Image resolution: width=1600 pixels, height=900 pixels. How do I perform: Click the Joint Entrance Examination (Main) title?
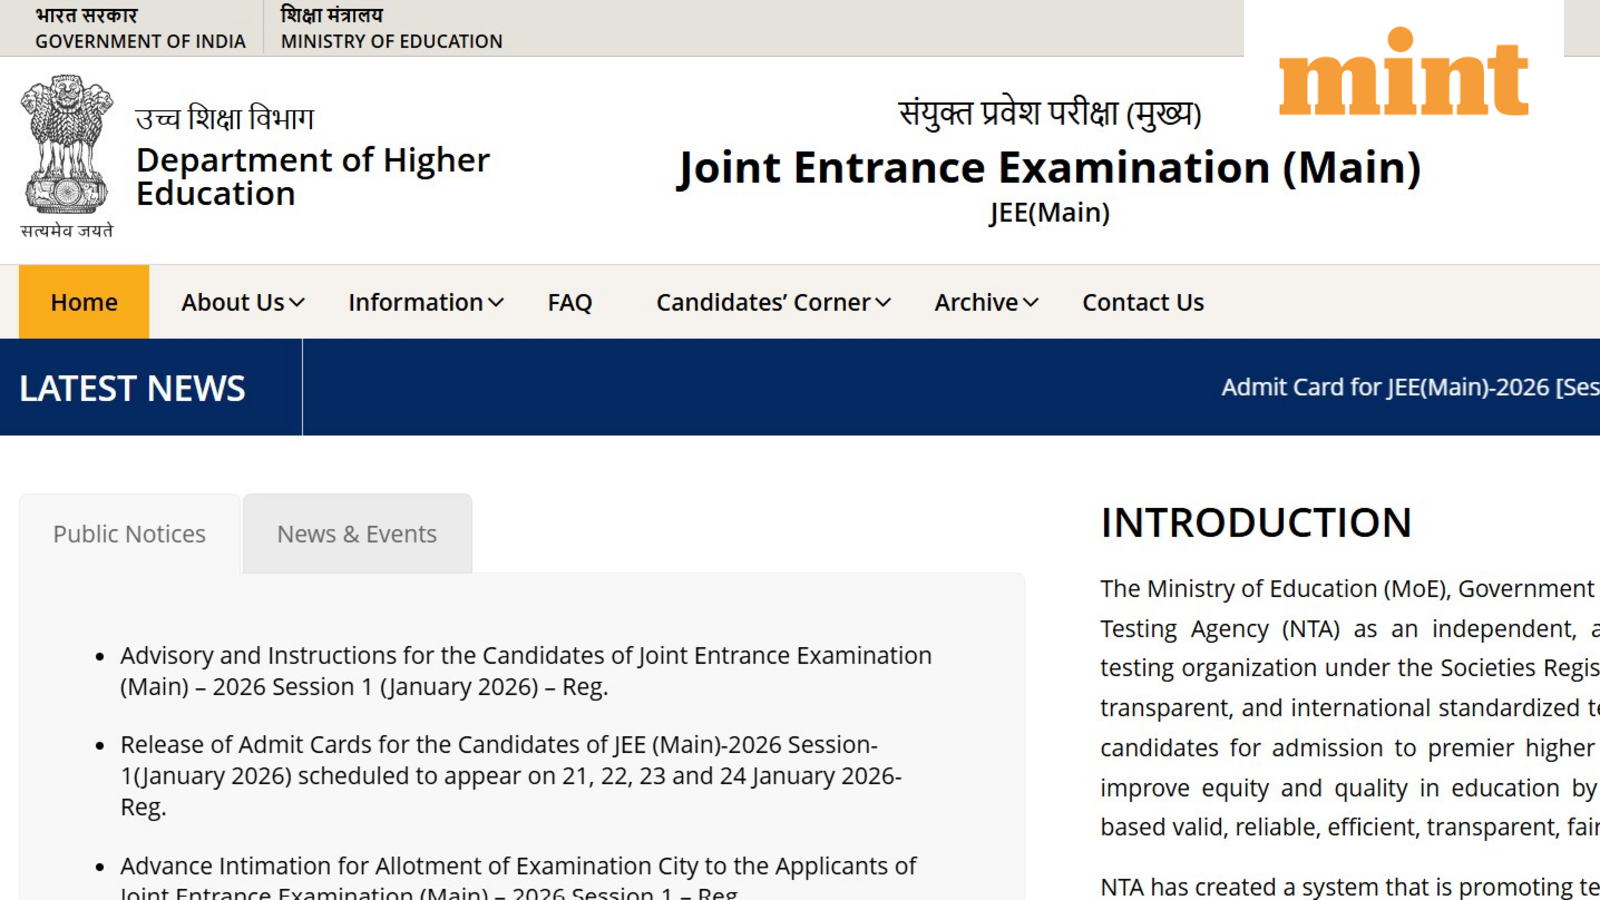click(1050, 167)
